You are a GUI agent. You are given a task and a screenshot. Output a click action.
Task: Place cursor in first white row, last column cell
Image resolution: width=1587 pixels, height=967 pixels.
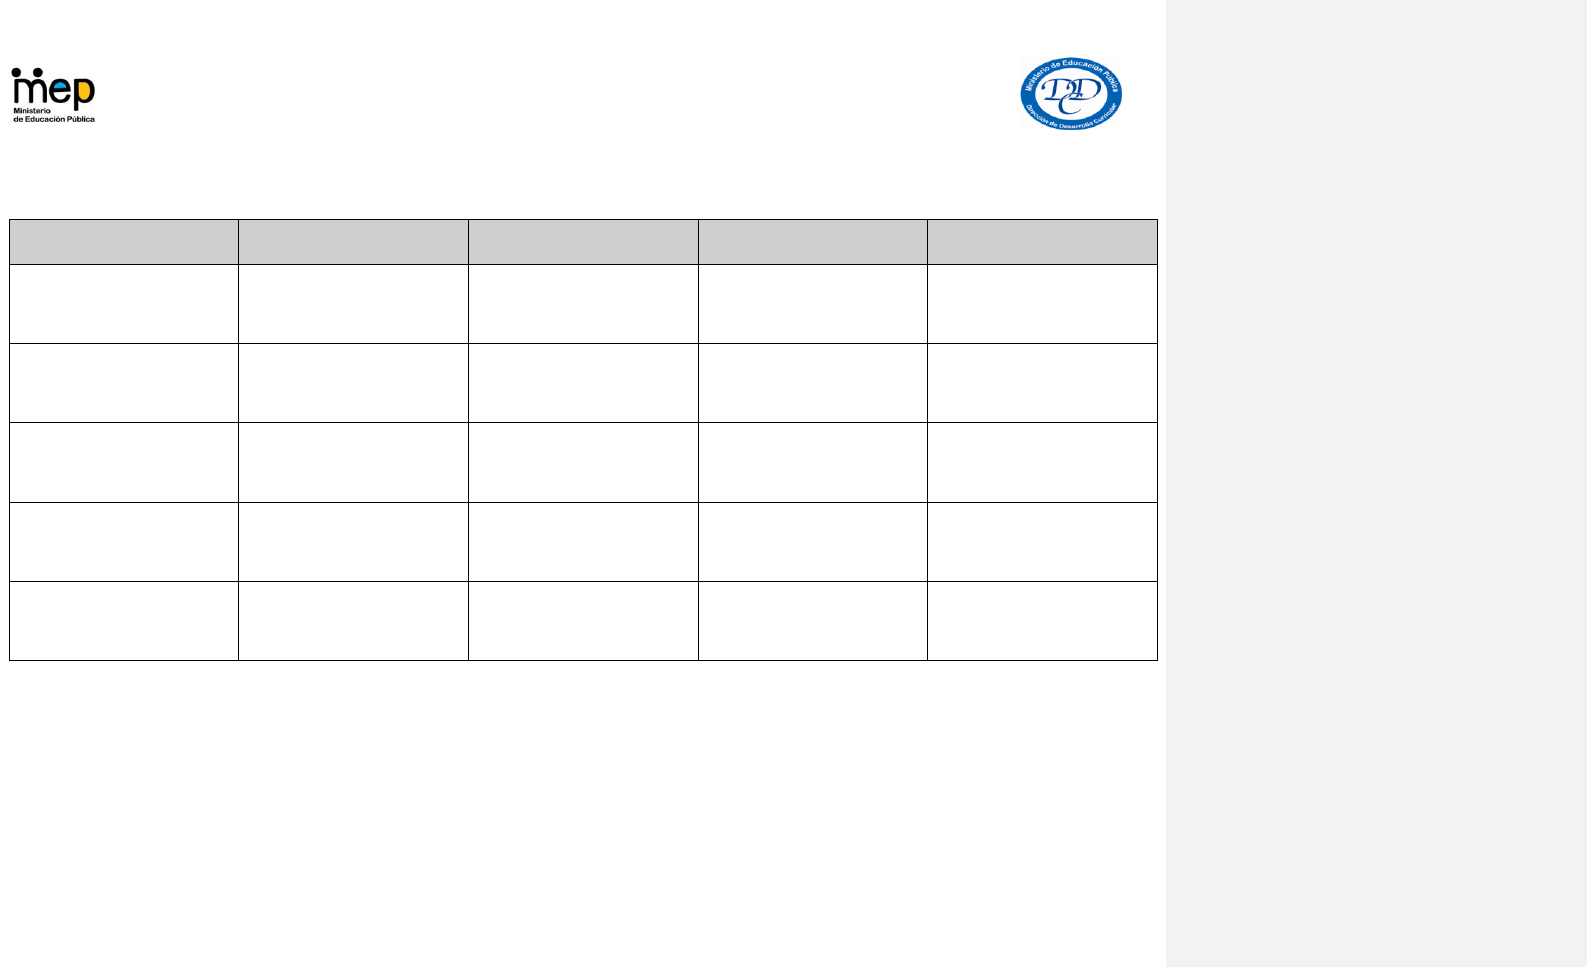[x=1042, y=304]
